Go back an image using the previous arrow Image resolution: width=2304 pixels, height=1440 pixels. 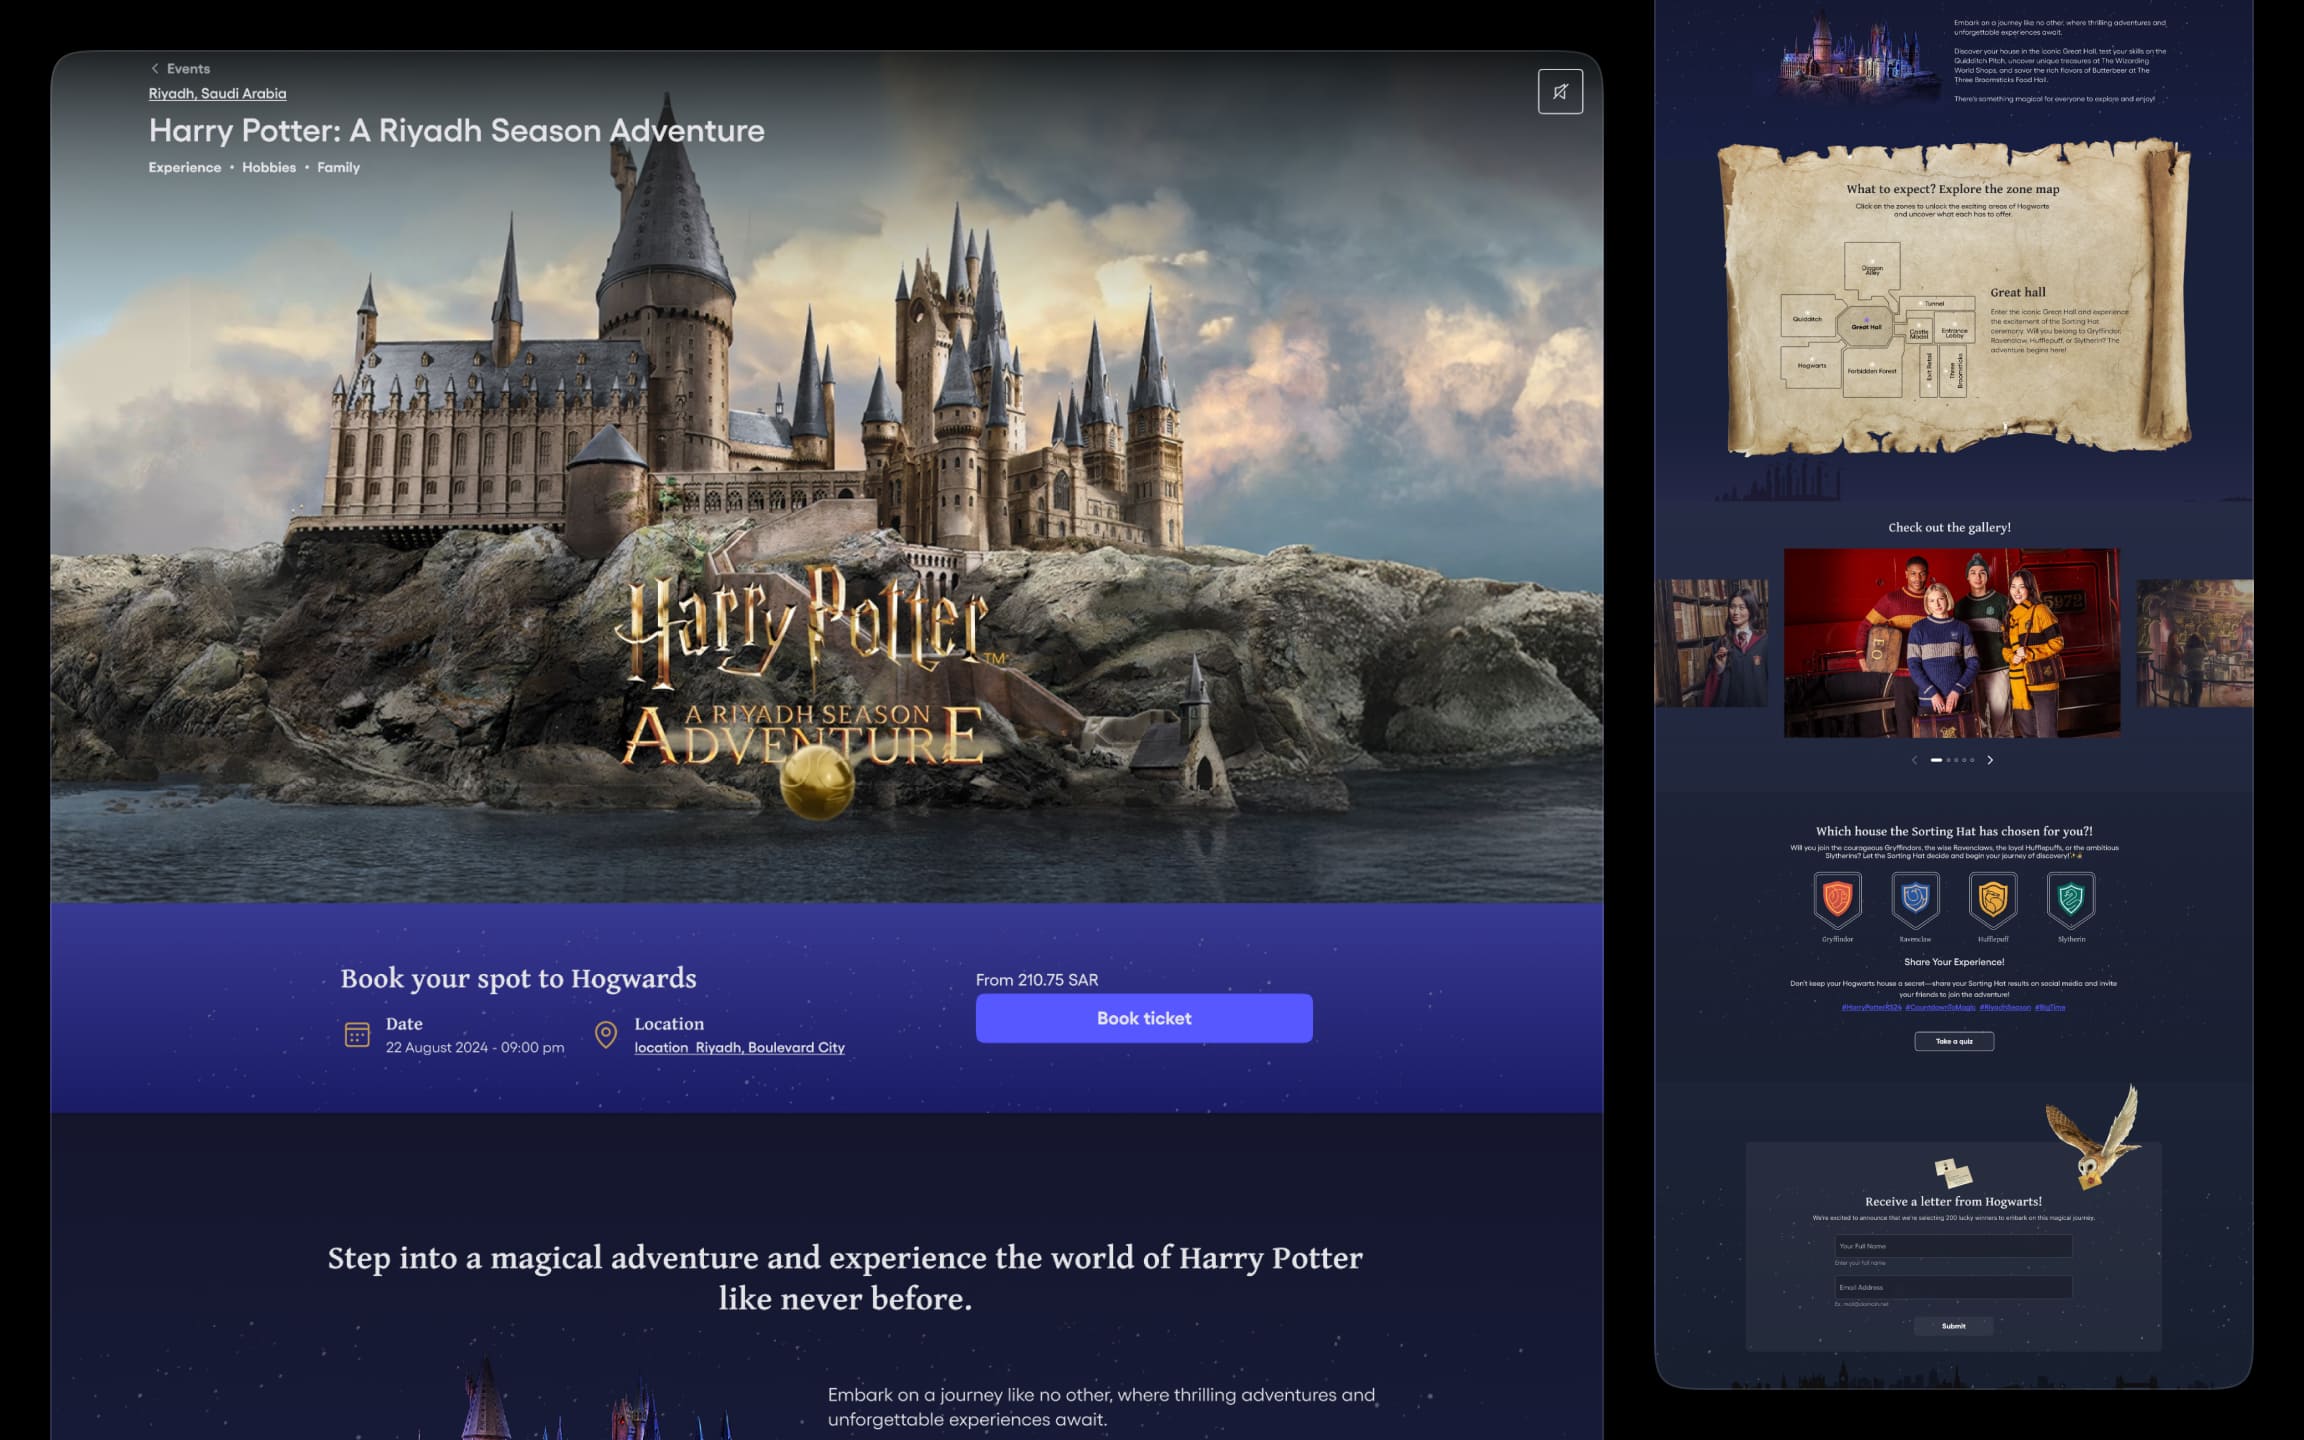tap(1915, 761)
